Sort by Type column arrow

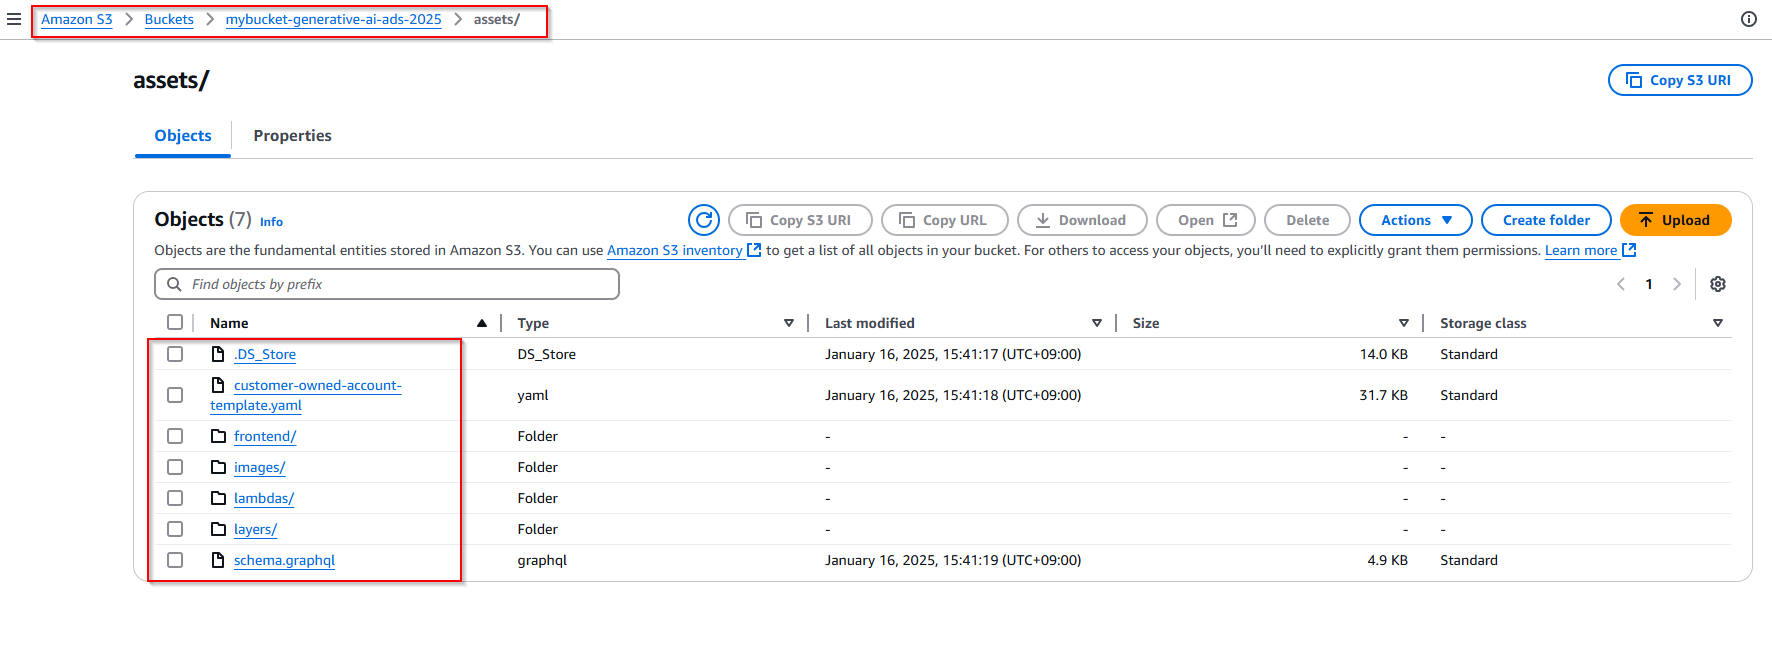pyautogui.click(x=788, y=323)
